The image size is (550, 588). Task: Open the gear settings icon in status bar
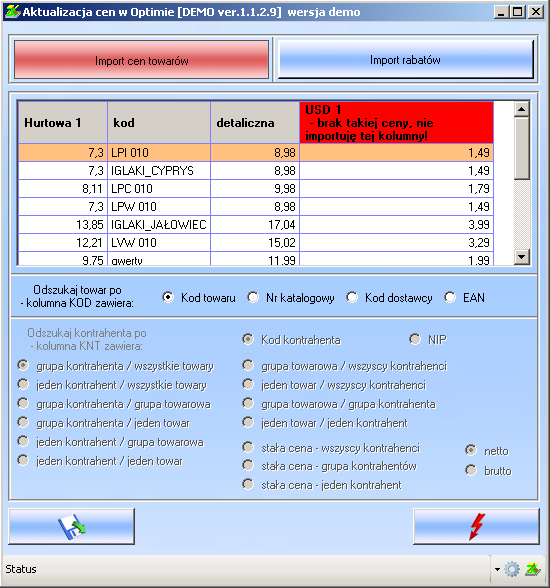click(512, 569)
